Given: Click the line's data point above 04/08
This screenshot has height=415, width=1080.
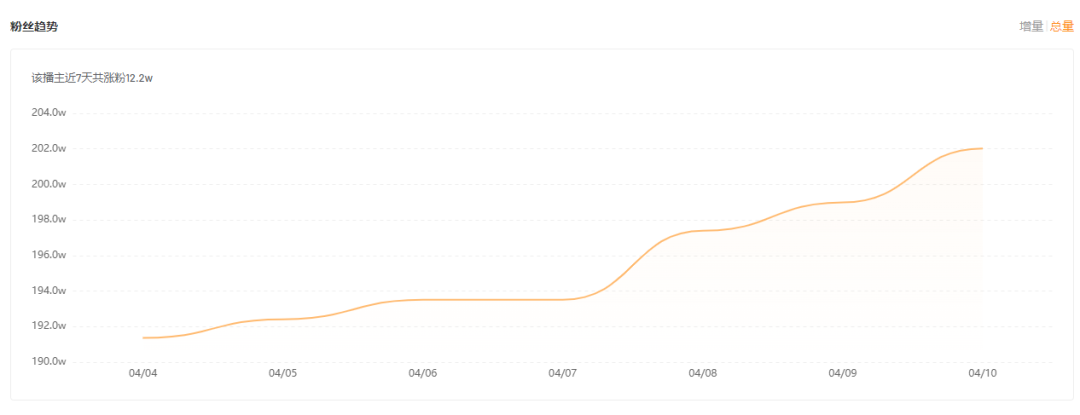Looking at the screenshot, I should pos(702,231).
